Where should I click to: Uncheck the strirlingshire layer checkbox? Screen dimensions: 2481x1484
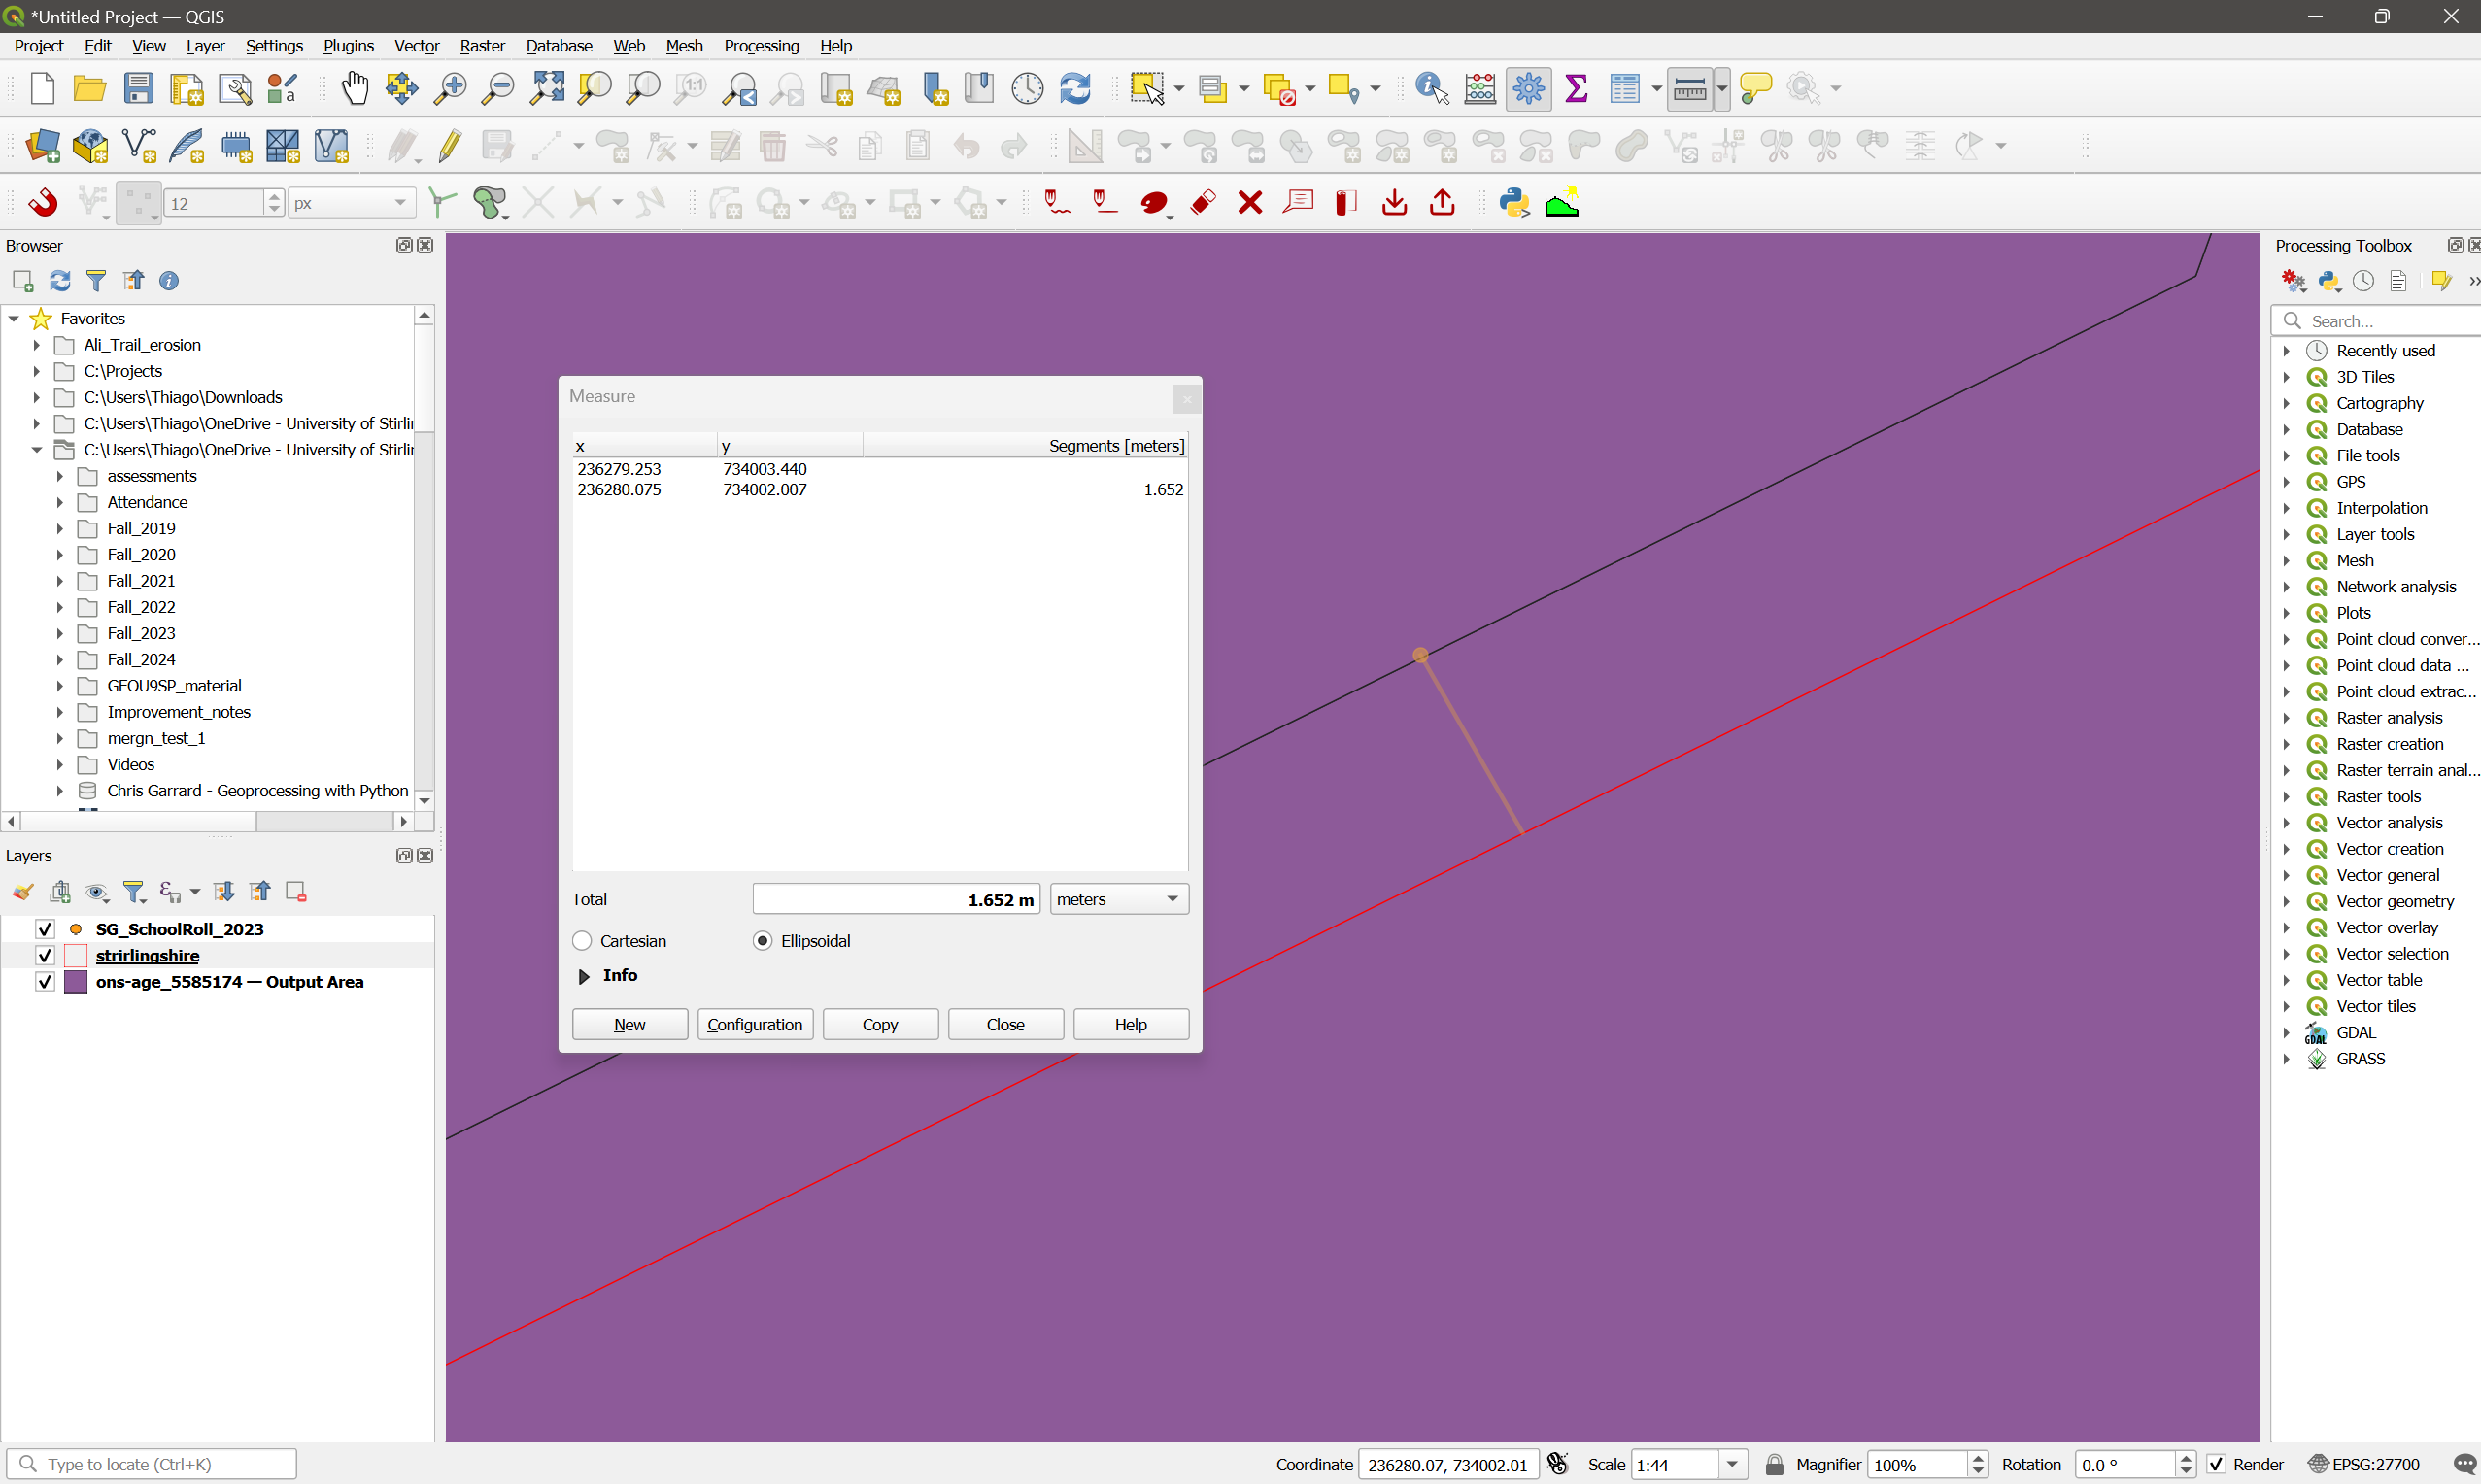(x=45, y=955)
